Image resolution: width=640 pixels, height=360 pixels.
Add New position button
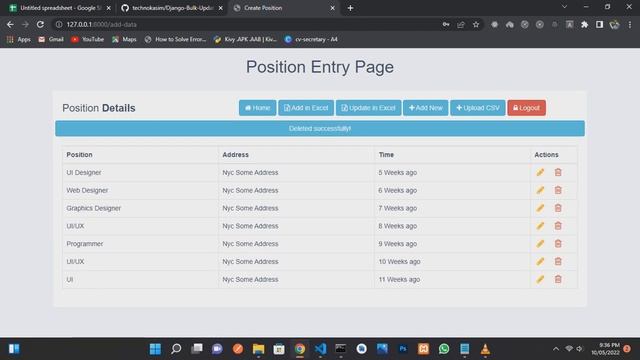tap(426, 108)
